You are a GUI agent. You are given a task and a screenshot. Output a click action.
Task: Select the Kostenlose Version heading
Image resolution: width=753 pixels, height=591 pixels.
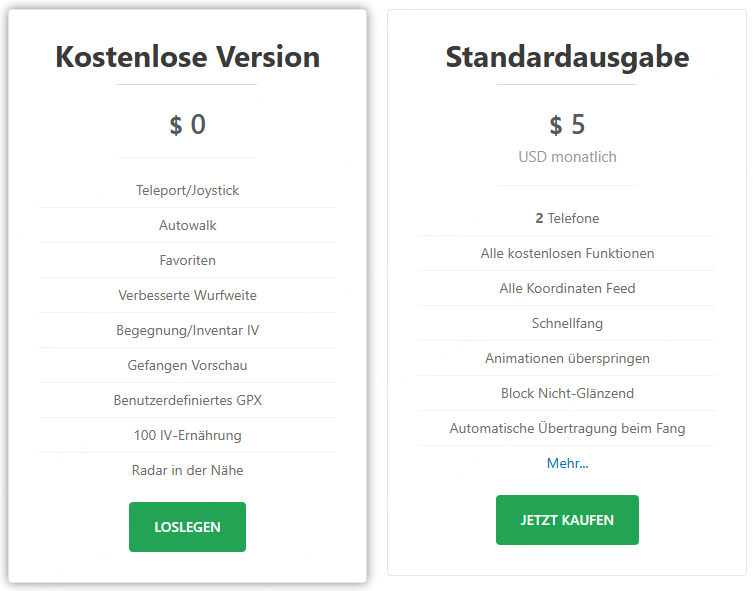pyautogui.click(x=187, y=56)
